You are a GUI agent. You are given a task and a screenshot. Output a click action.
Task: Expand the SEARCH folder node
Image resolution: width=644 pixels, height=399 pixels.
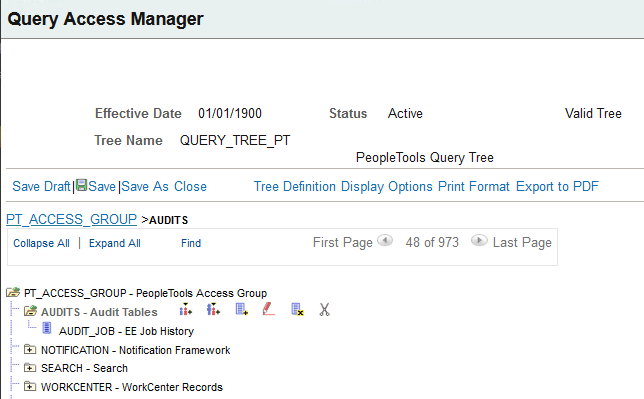pyautogui.click(x=30, y=367)
